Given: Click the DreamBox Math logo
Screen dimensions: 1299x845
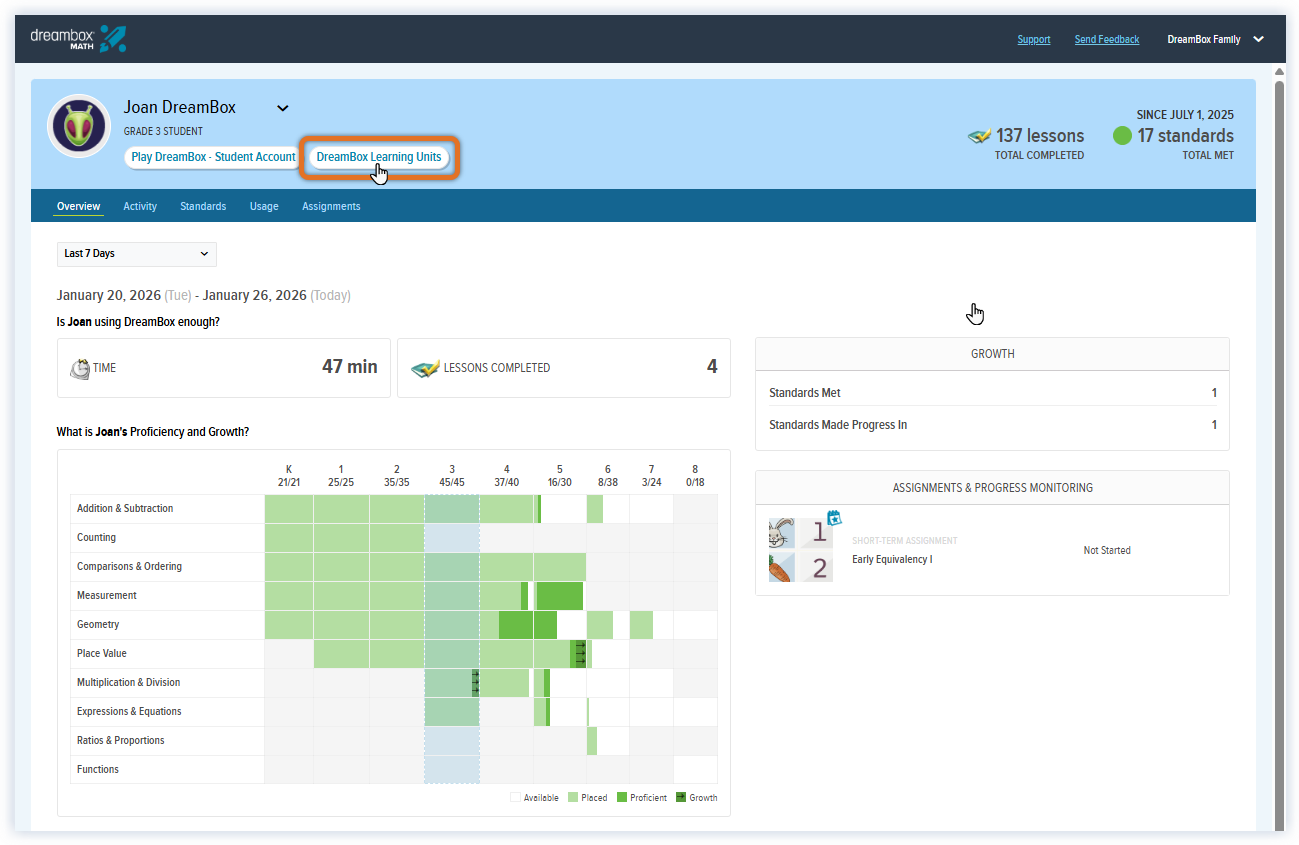Looking at the screenshot, I should pyautogui.click(x=78, y=39).
